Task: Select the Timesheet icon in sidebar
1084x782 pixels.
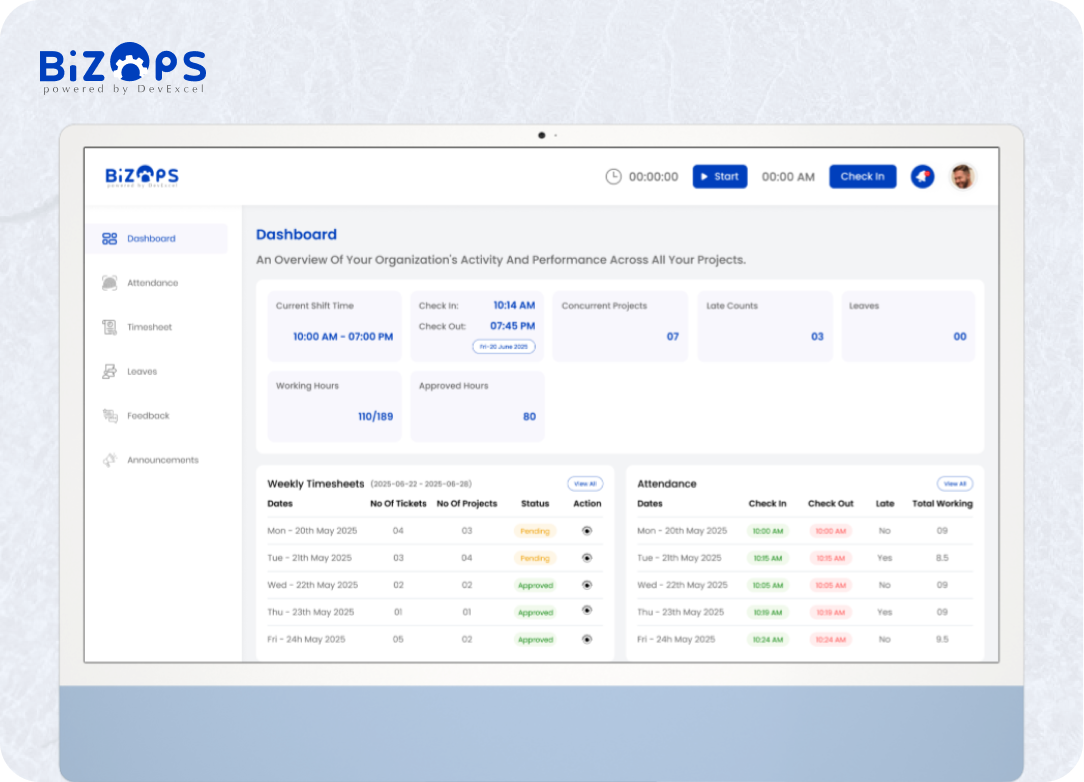Action: 109,327
